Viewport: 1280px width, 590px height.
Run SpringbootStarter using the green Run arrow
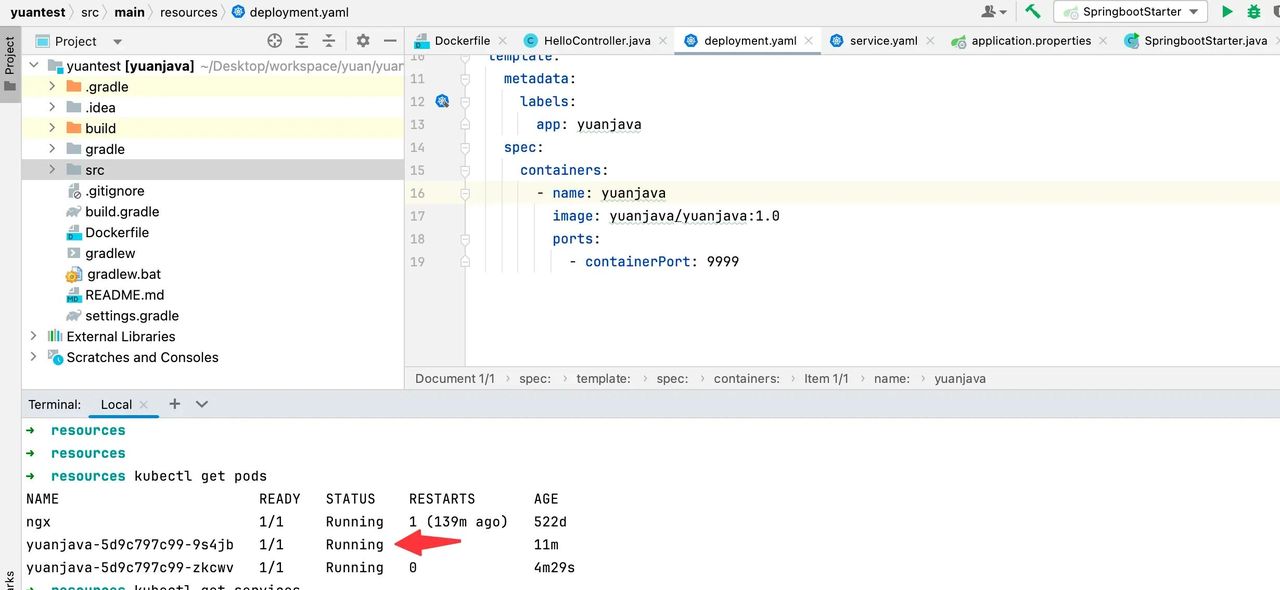[1228, 11]
